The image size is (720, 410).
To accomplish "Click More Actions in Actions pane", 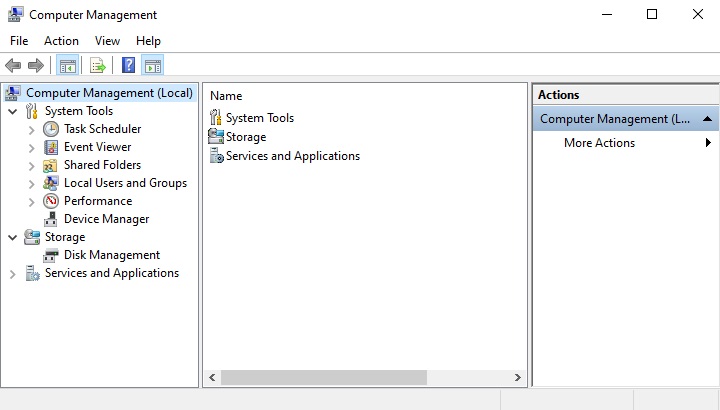I will [x=599, y=143].
